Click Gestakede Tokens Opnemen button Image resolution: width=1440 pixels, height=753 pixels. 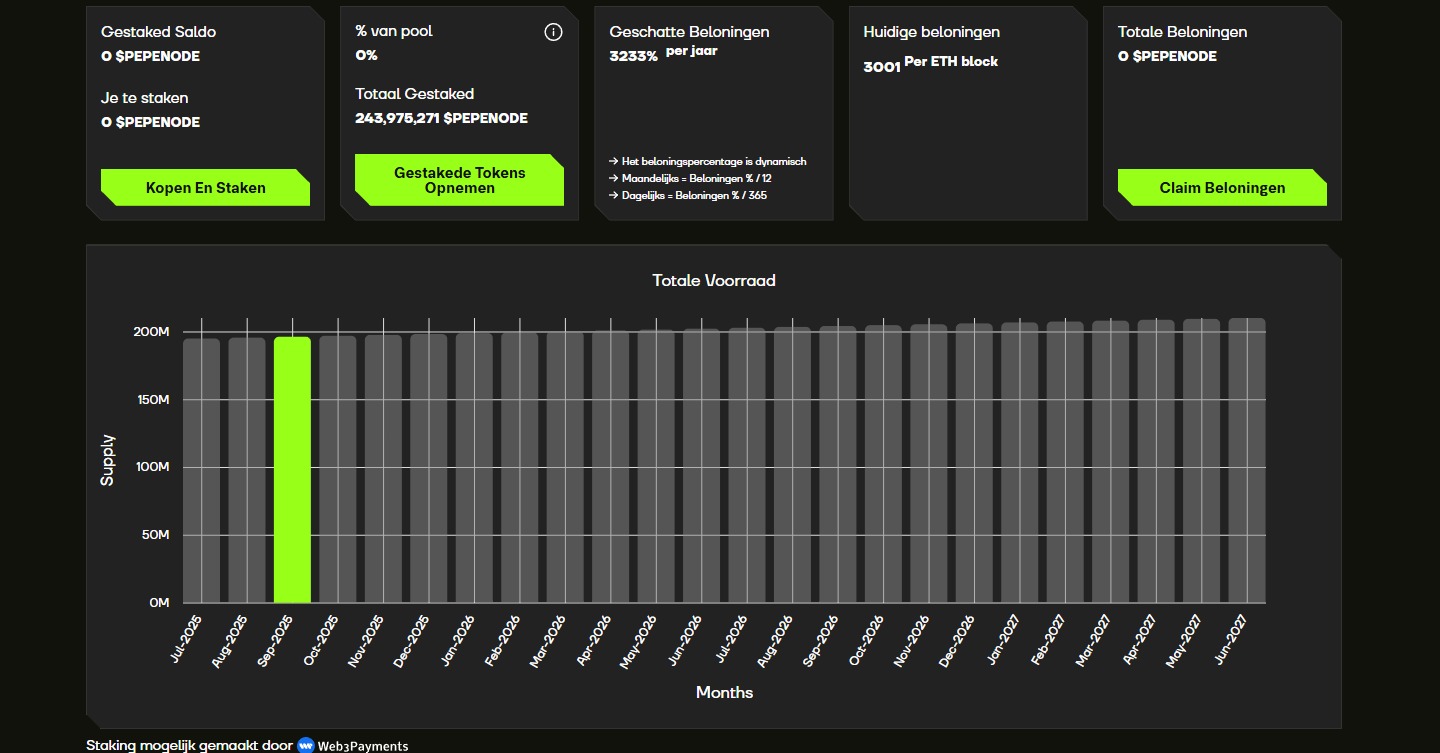pos(459,180)
